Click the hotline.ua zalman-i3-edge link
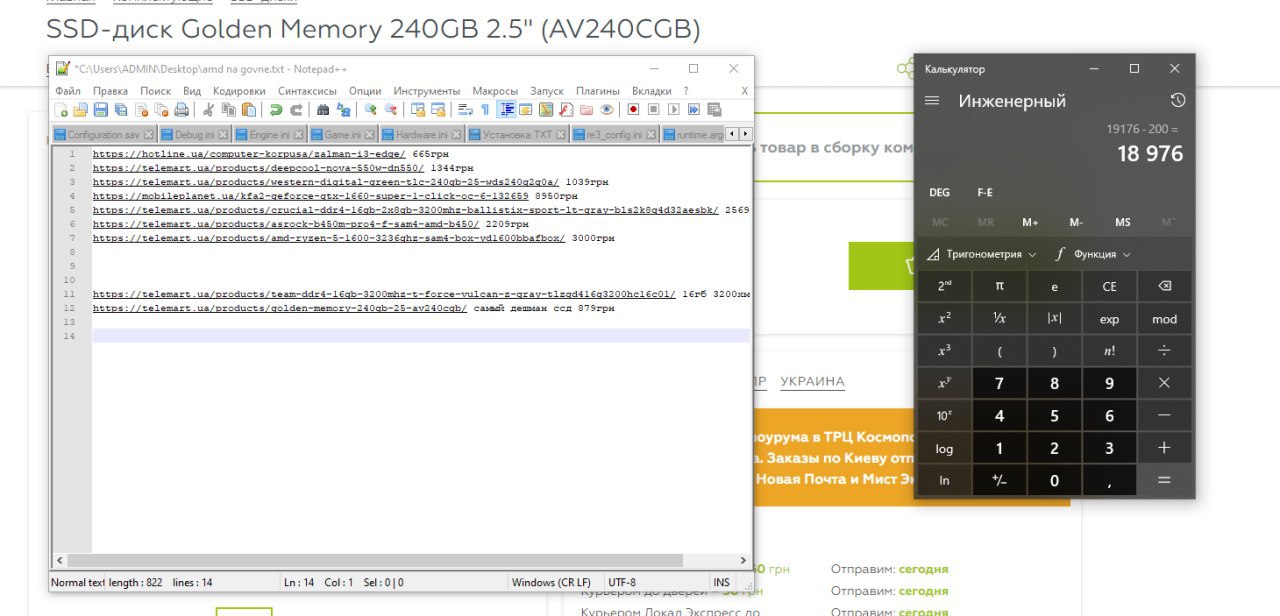Screen dimensions: 1280x616 249,155
